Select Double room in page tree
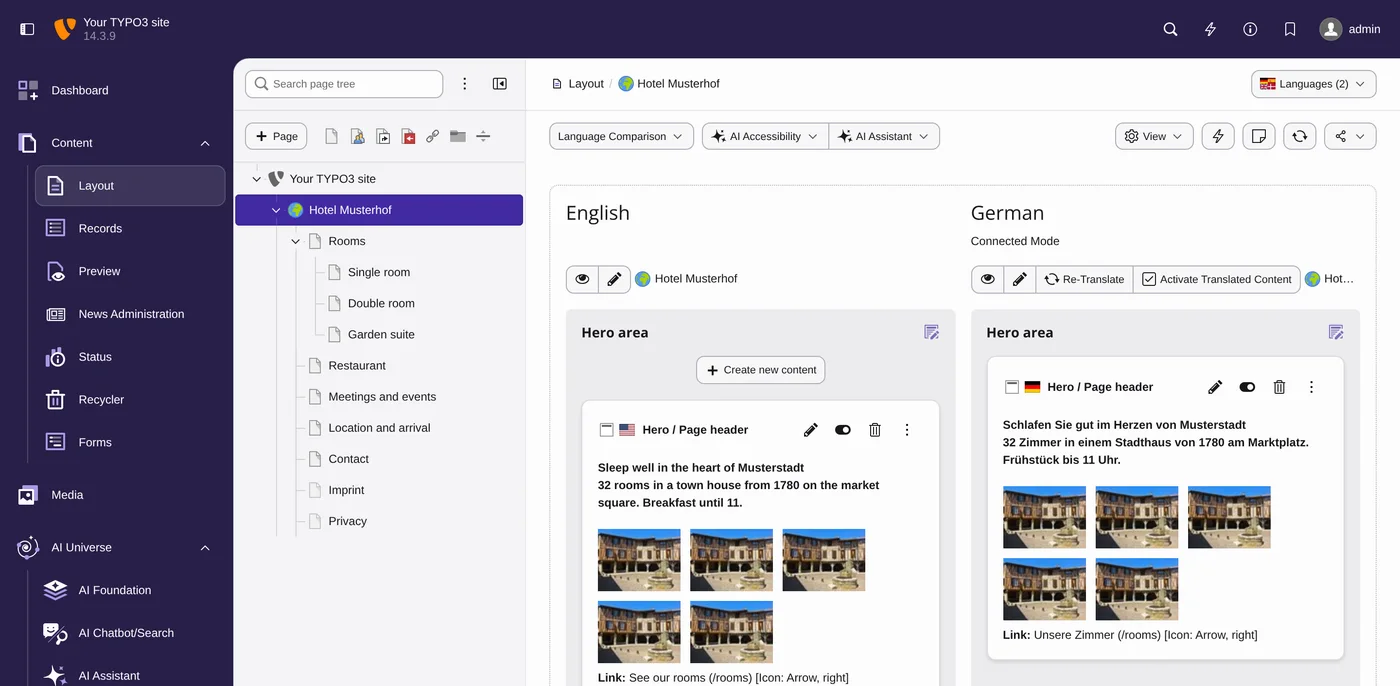Viewport: 1400px width, 686px height. (381, 303)
